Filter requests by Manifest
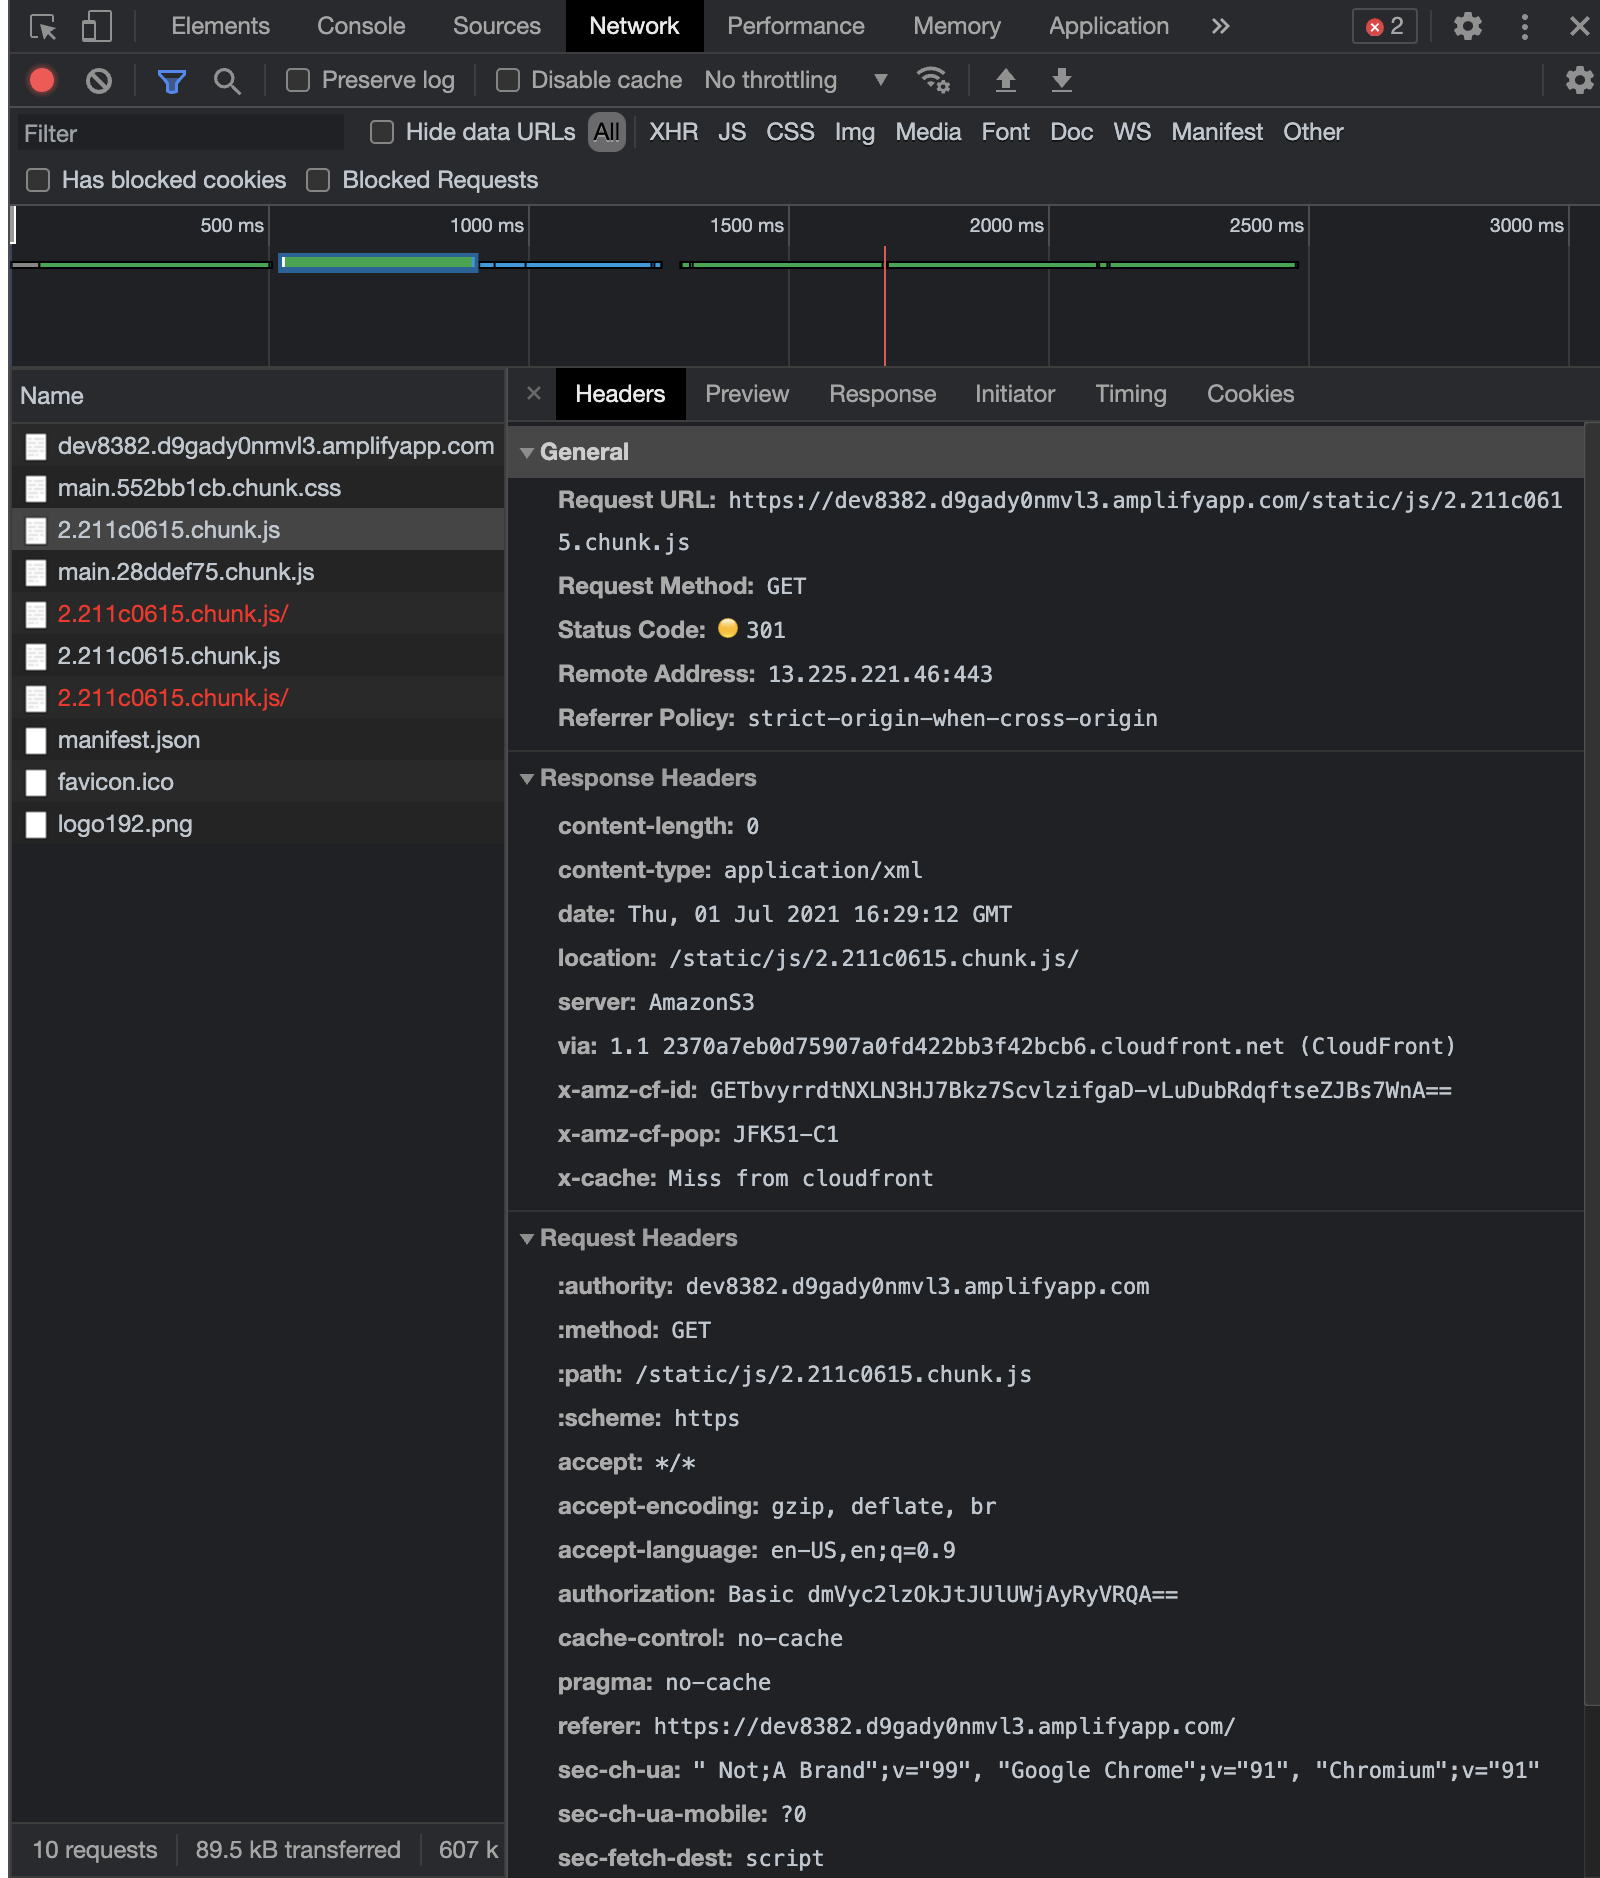 pyautogui.click(x=1217, y=132)
